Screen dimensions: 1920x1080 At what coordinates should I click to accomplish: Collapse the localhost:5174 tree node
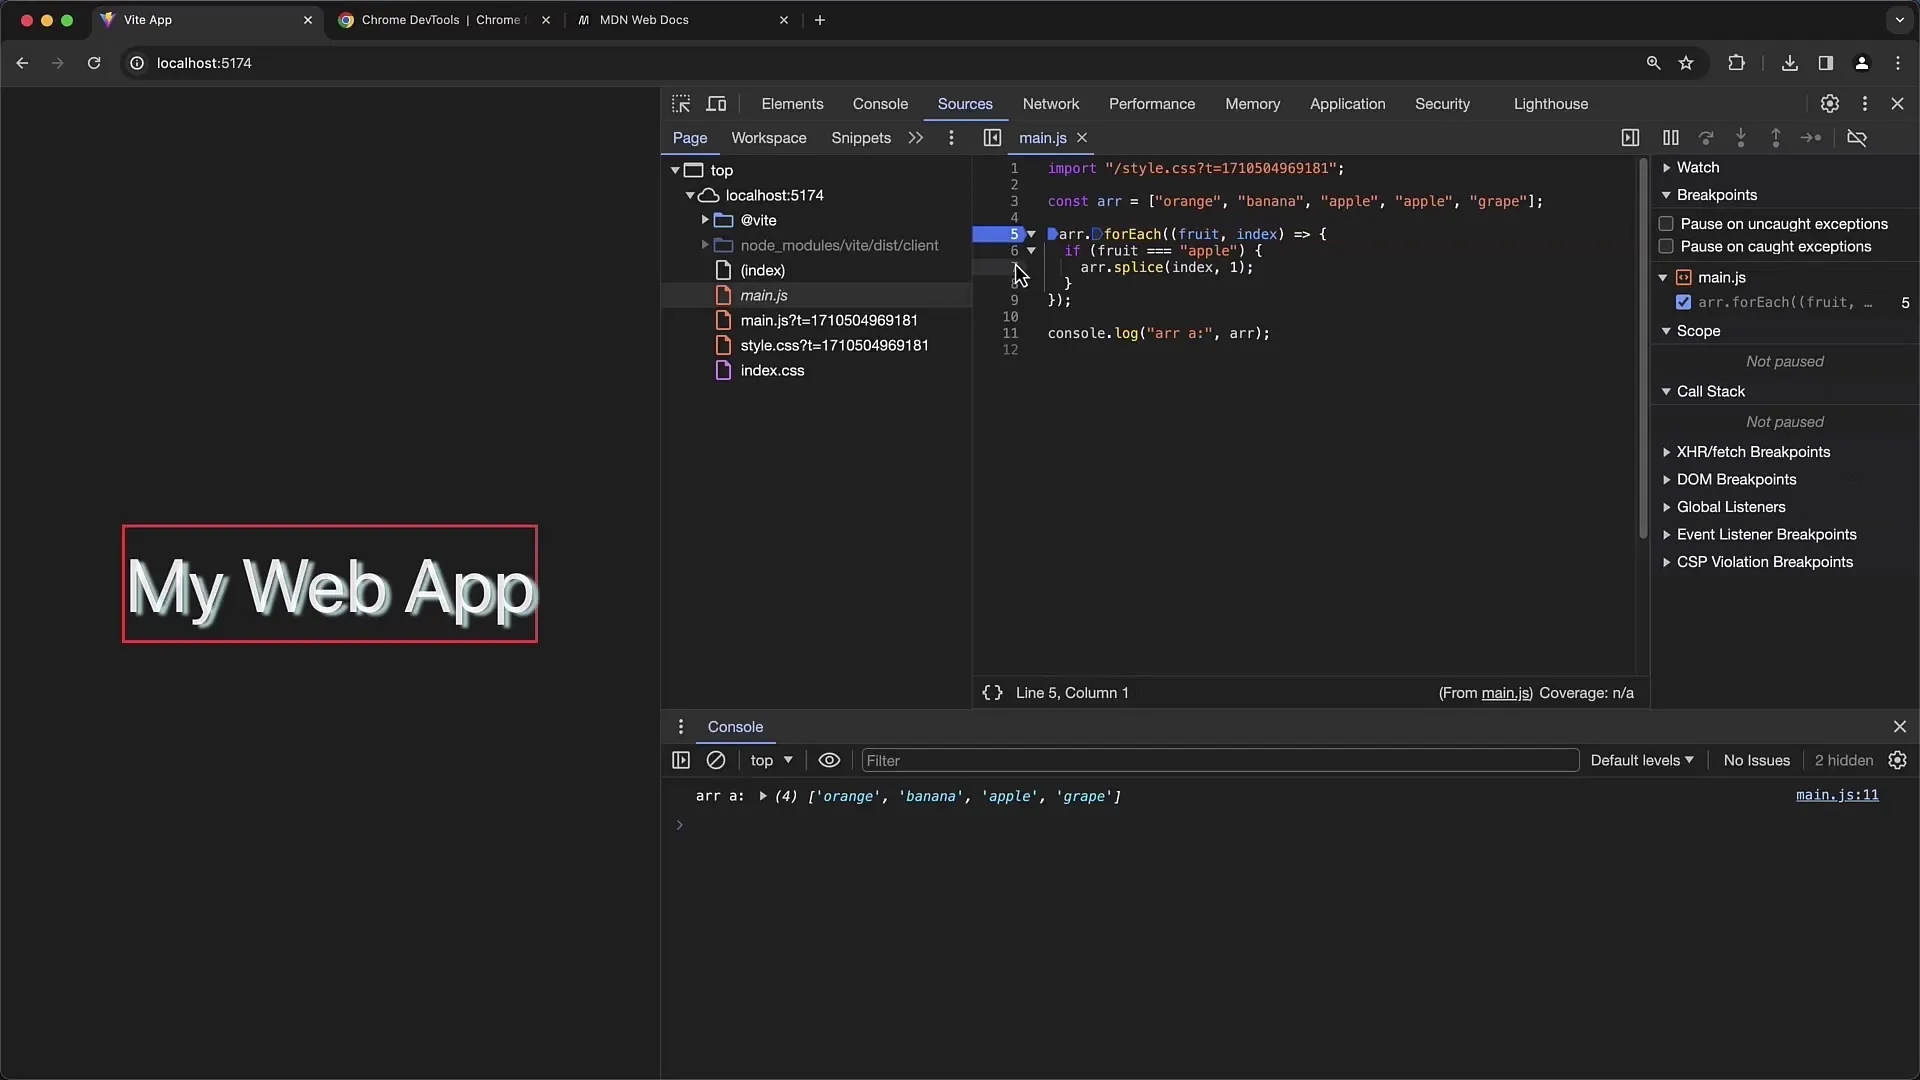click(x=690, y=196)
